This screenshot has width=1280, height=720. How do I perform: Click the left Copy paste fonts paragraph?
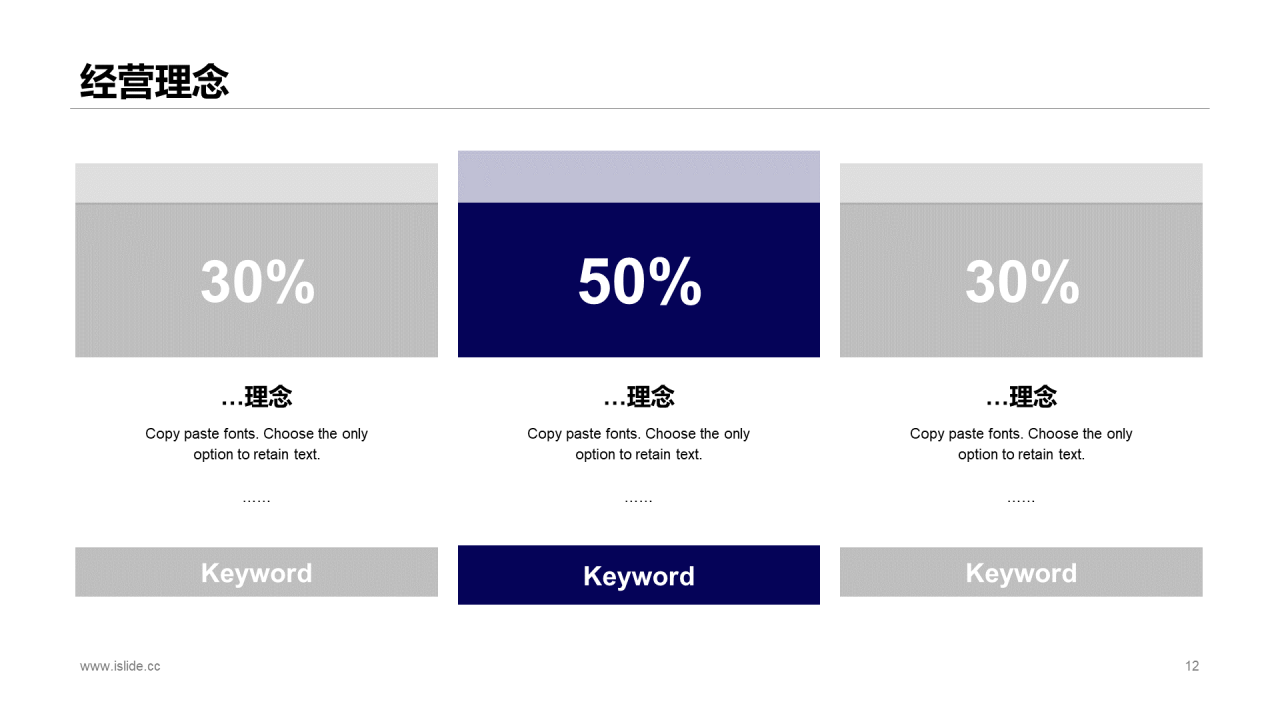click(256, 444)
